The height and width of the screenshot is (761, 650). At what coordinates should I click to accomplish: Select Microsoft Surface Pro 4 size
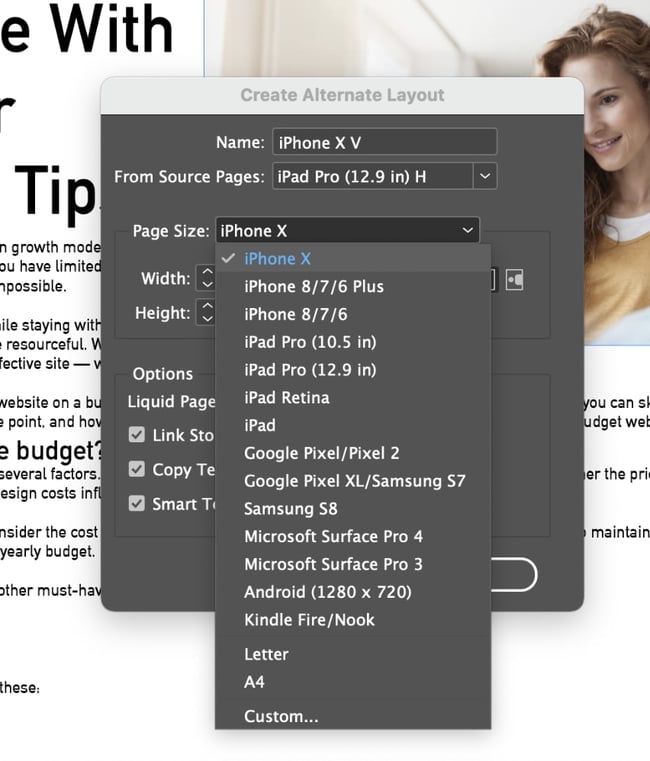click(333, 537)
